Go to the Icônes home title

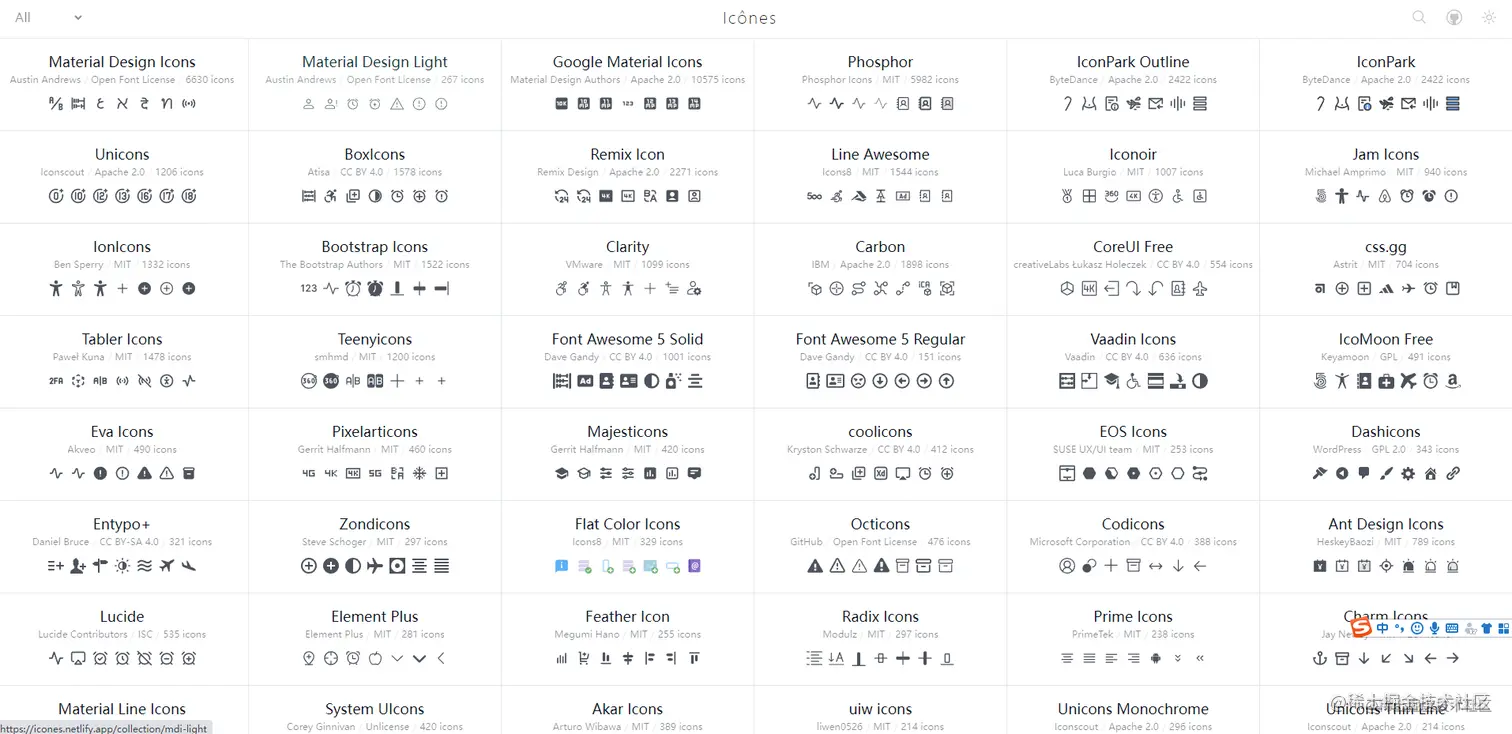pyautogui.click(x=749, y=17)
